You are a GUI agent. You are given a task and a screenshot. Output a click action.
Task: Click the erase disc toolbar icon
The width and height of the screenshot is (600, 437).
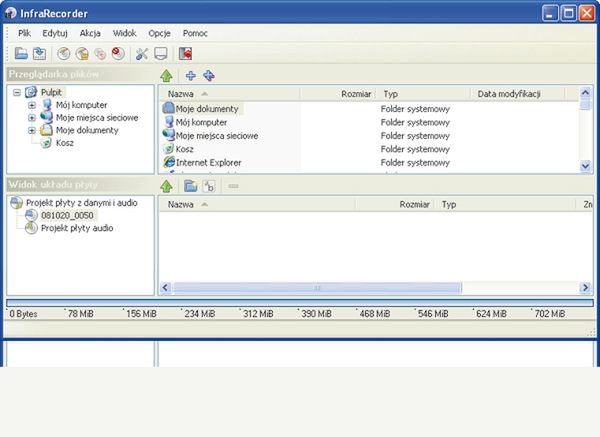point(118,53)
